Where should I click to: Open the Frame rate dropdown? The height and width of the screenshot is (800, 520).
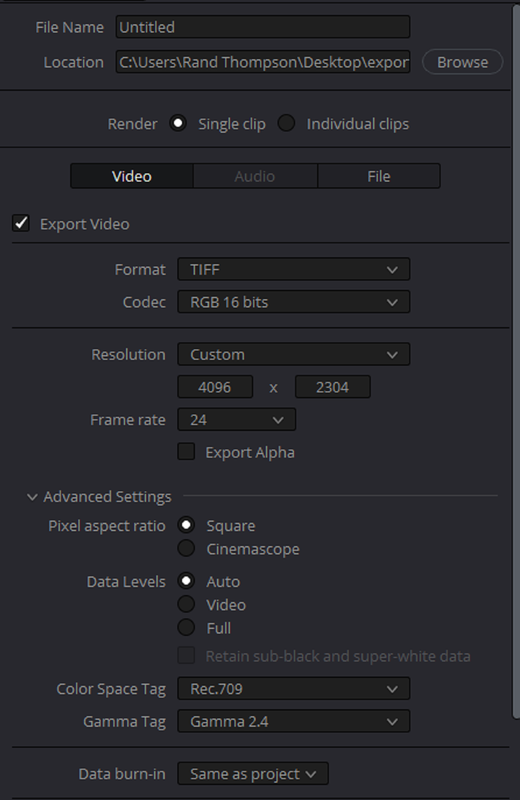pyautogui.click(x=236, y=420)
